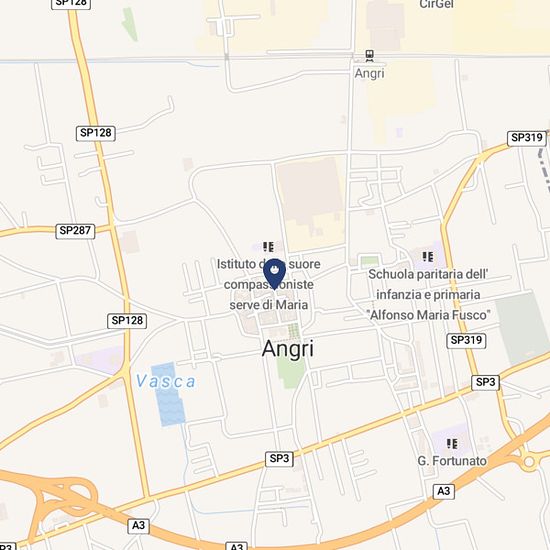Click the SP319 shield near the top-right edge
This screenshot has height=550, width=550.
(x=527, y=138)
